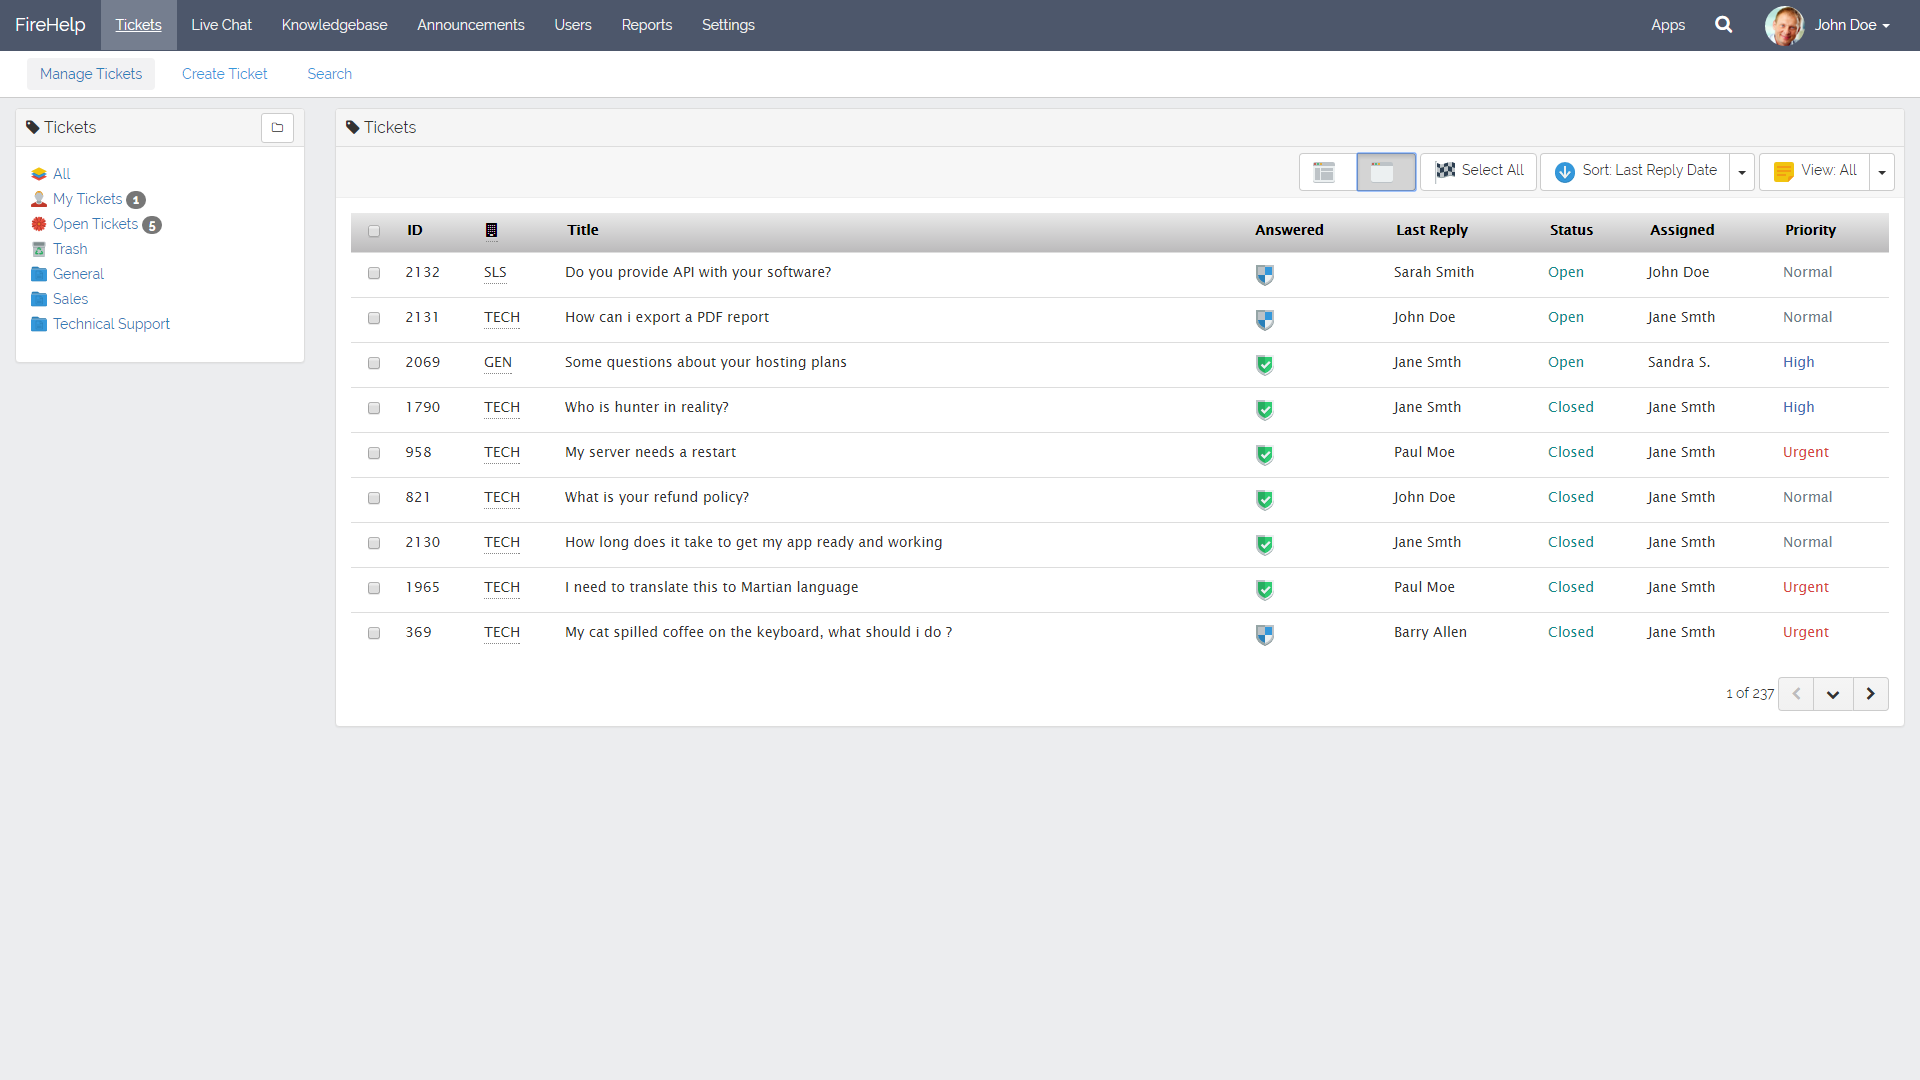Screen dimensions: 1920x1080
Task: Open the Apps menu
Action: tap(1668, 25)
